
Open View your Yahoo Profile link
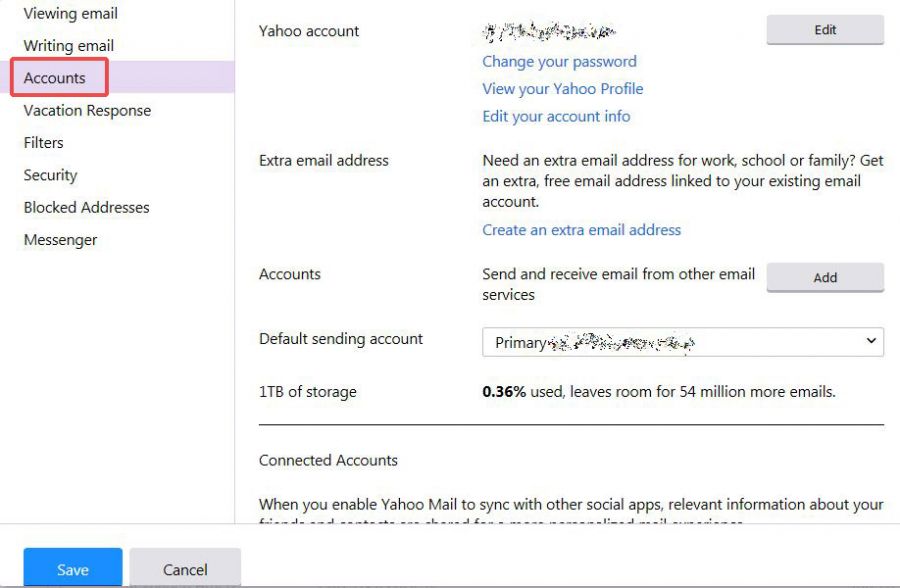(562, 89)
